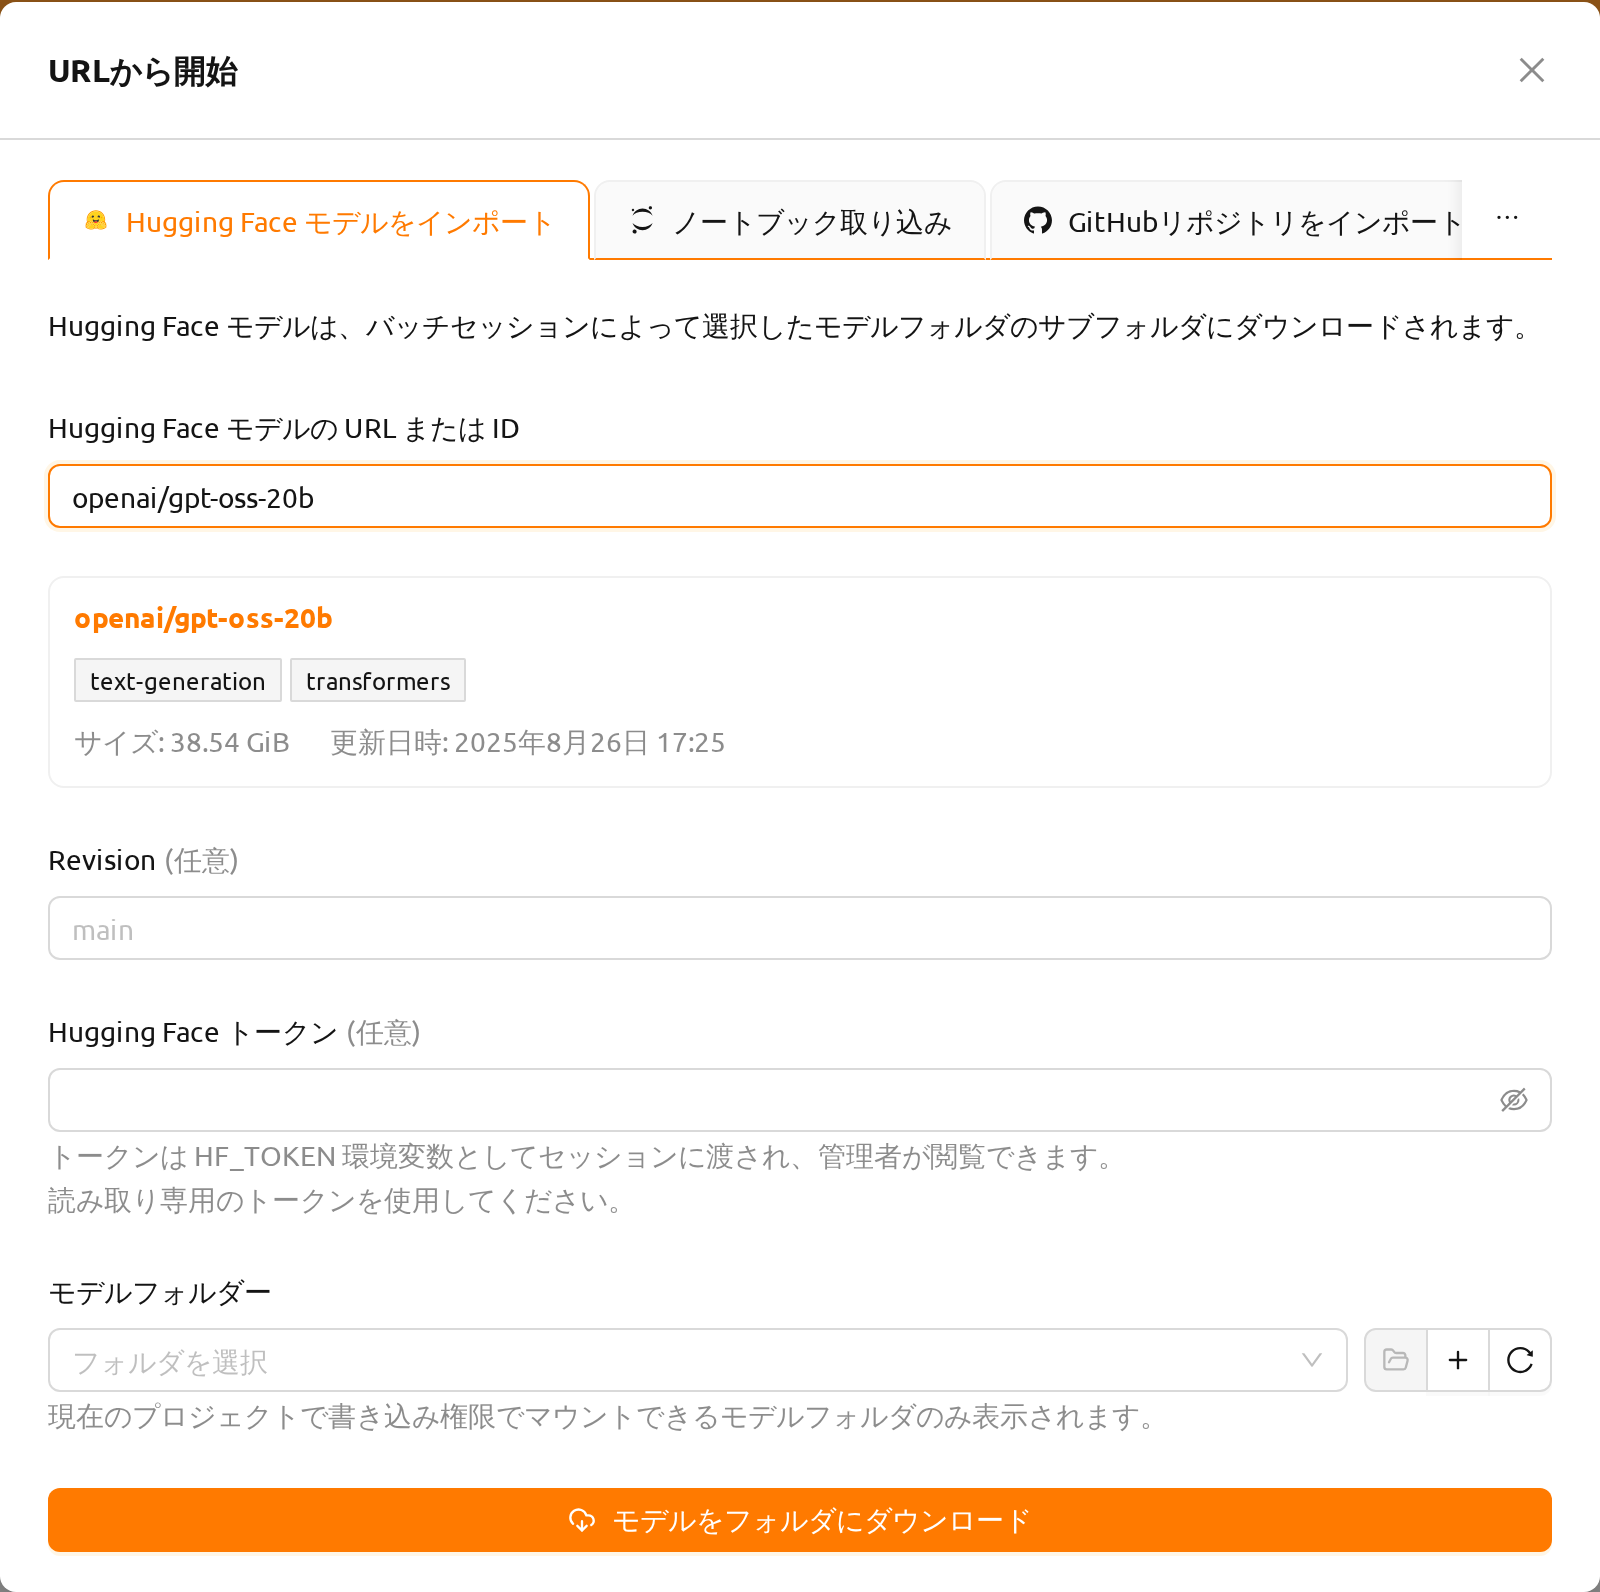
Task: Click the 更新日時 2025年8月26日 17:25 text
Action: click(528, 743)
